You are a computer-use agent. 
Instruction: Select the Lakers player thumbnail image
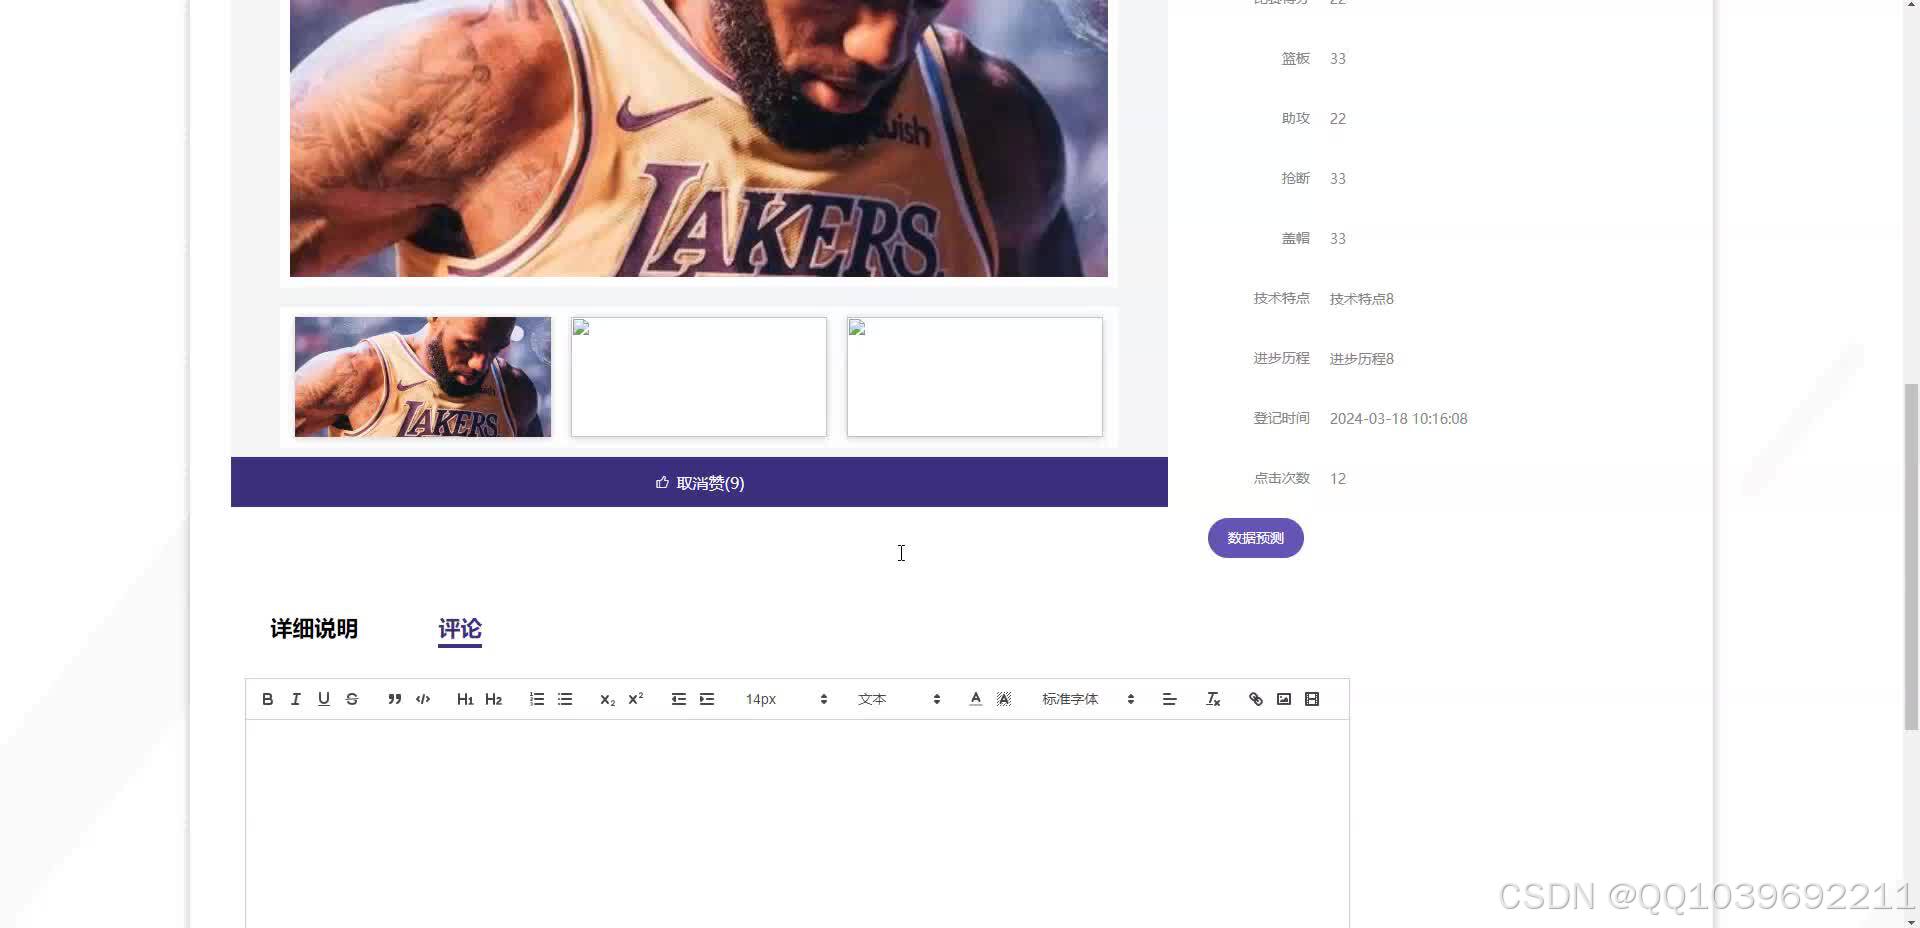pyautogui.click(x=423, y=377)
